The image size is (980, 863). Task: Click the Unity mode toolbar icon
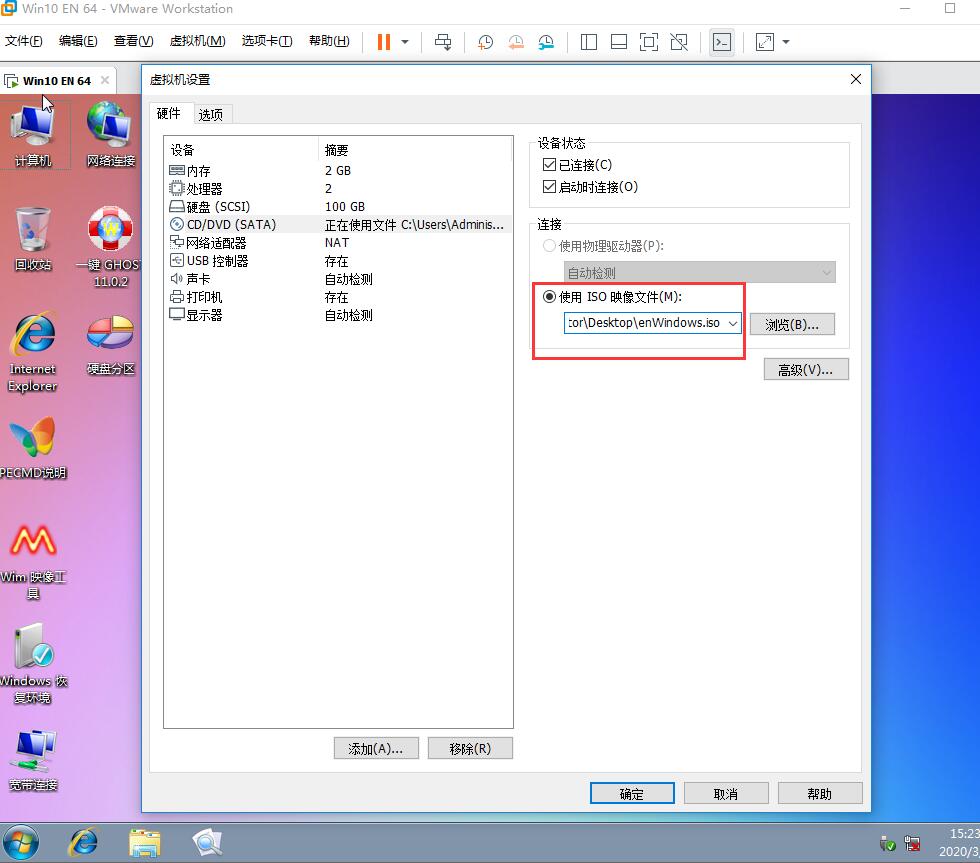tap(679, 42)
